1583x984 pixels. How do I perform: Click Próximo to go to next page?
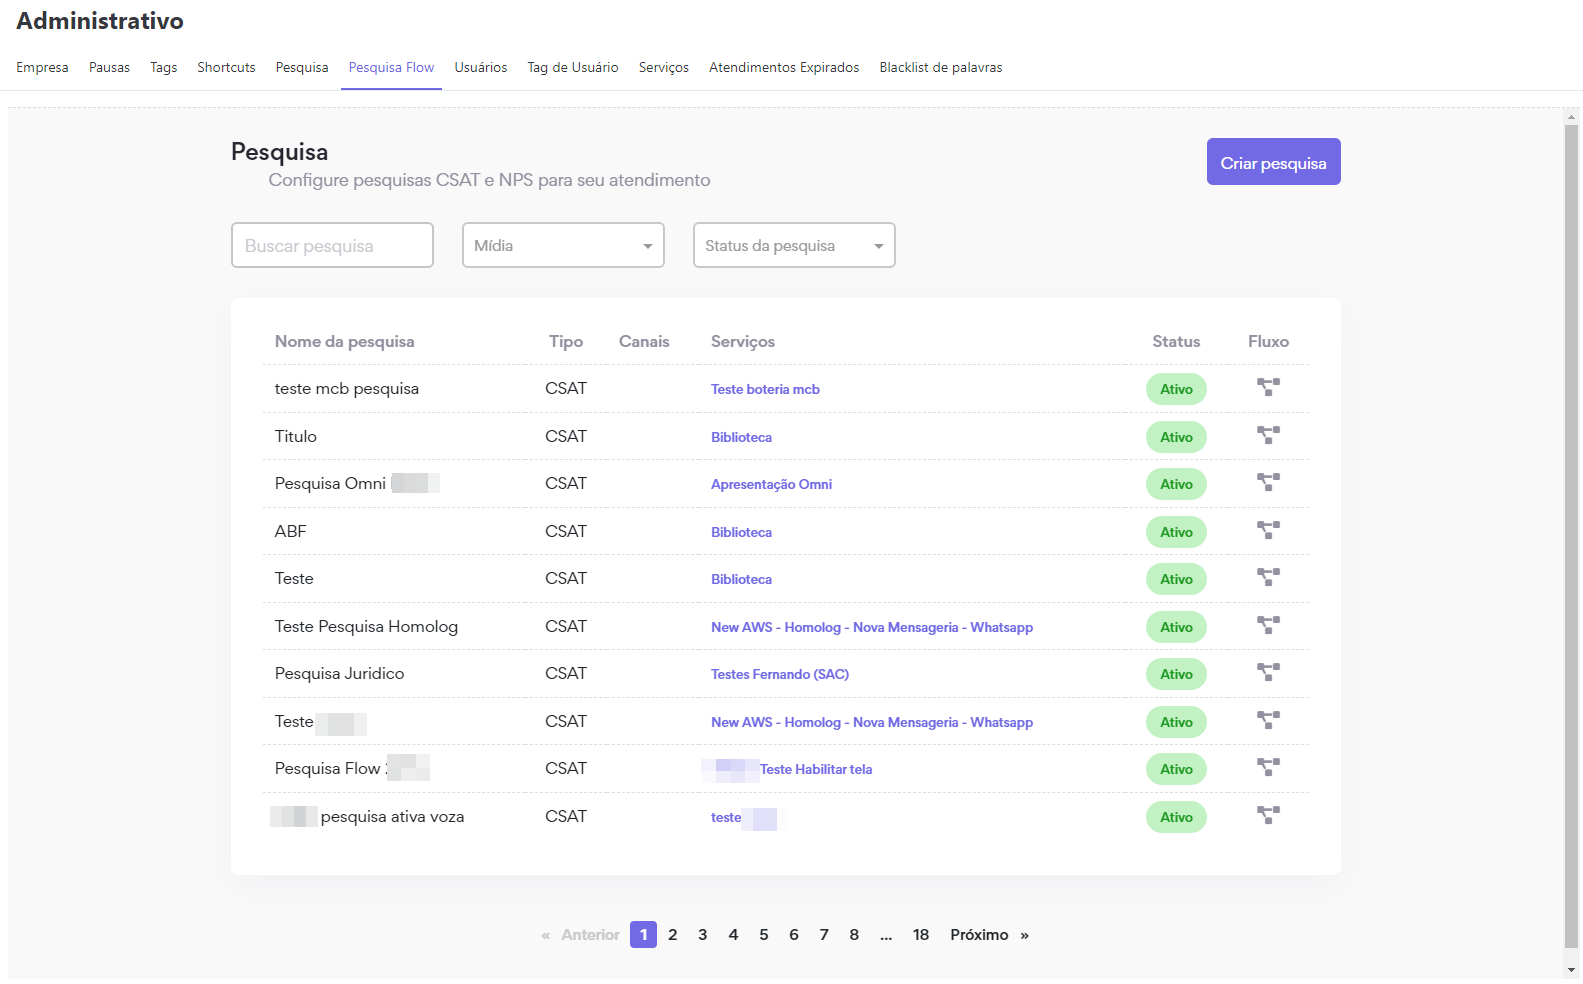click(x=989, y=934)
